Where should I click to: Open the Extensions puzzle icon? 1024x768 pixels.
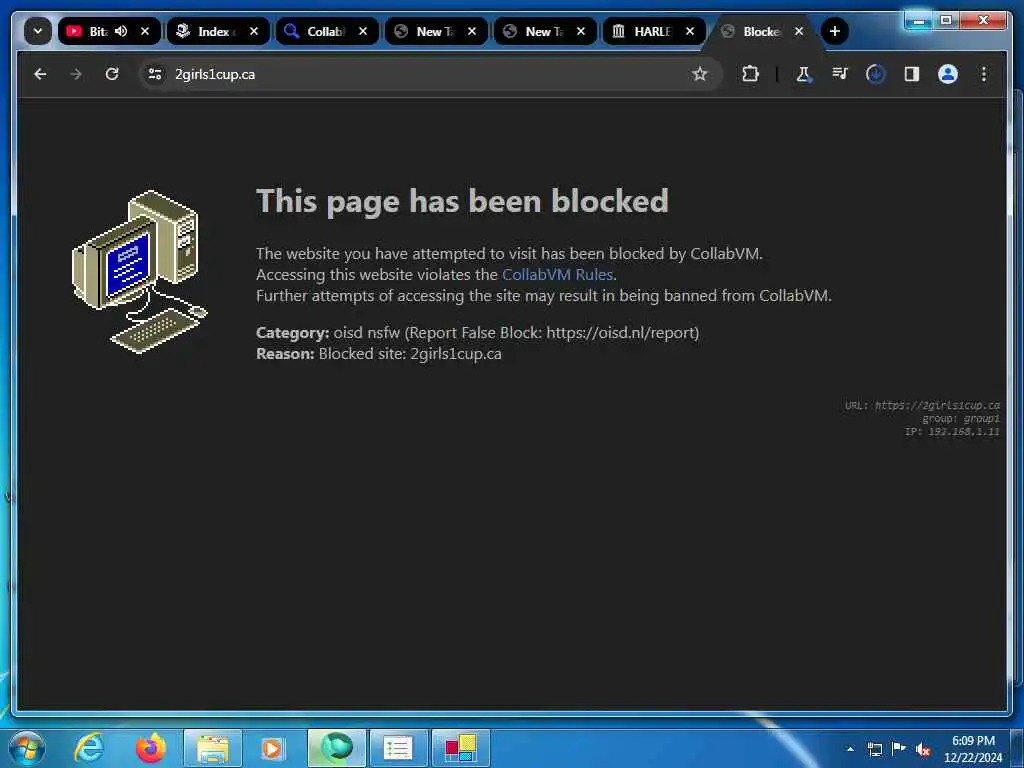pos(750,74)
